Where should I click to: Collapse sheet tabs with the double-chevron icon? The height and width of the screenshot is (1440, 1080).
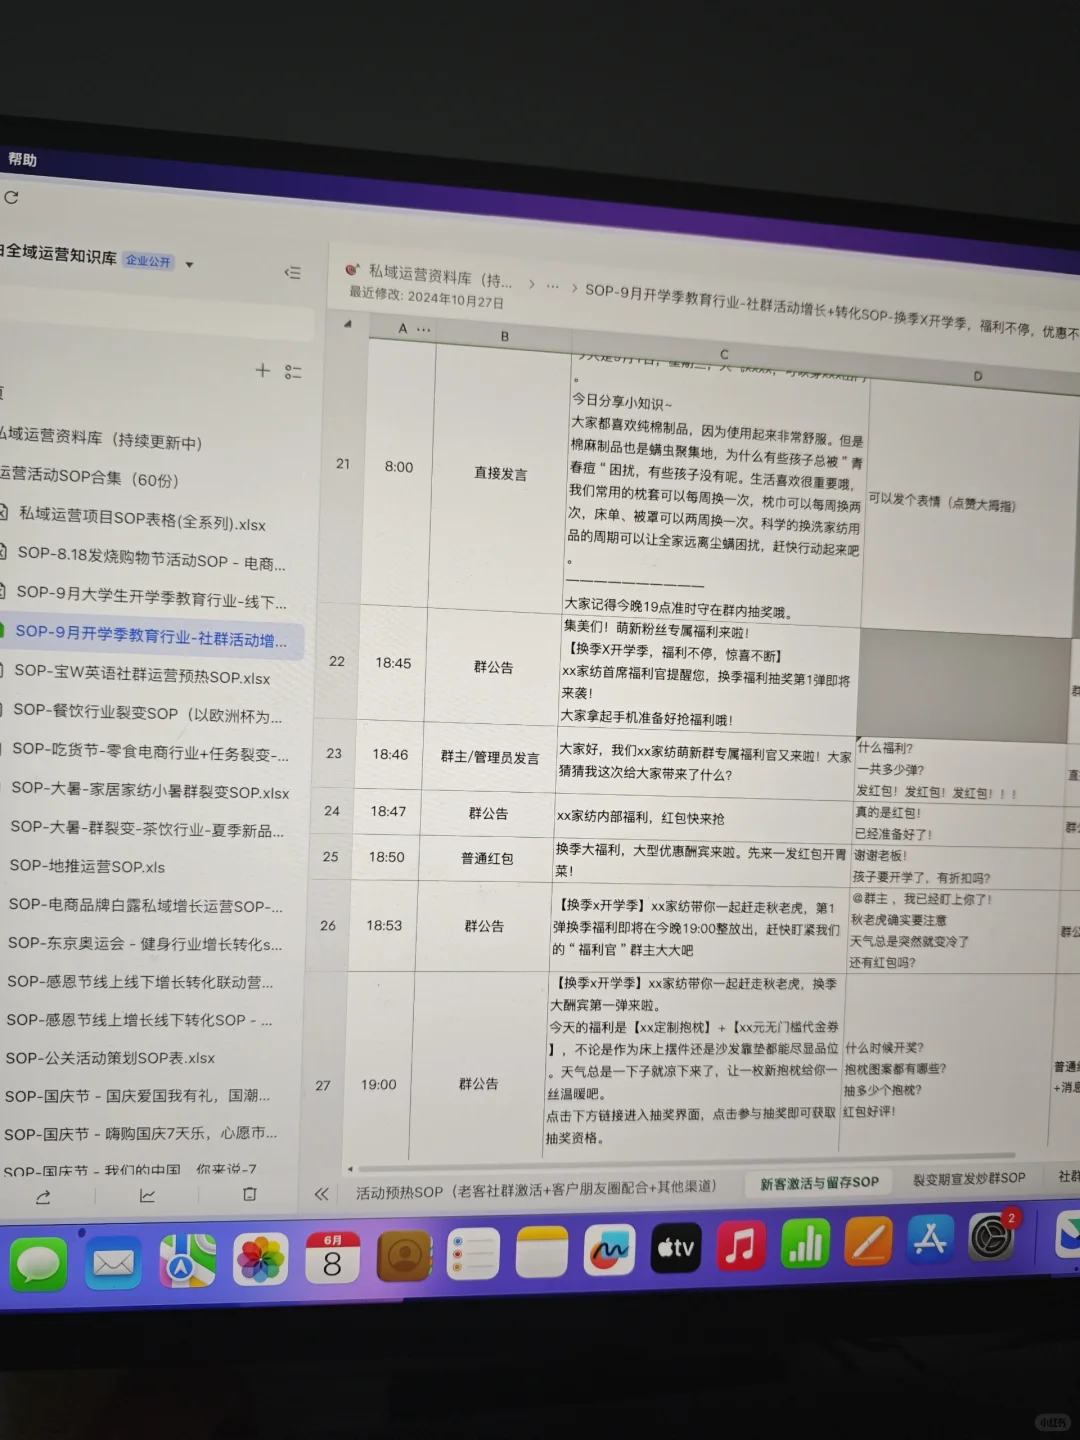pos(321,1192)
